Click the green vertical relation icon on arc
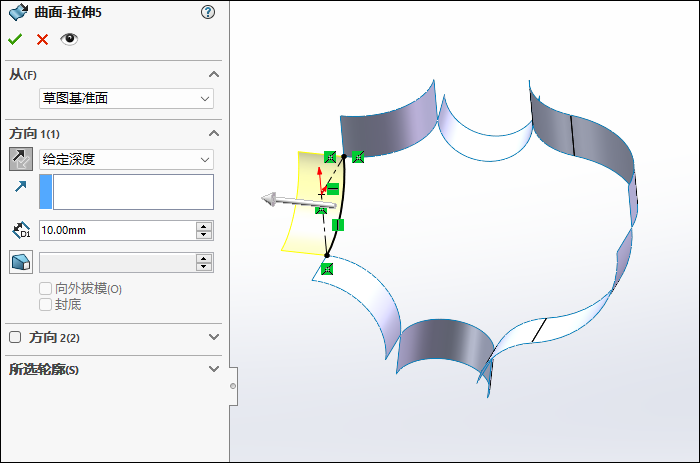This screenshot has width=700, height=463. click(338, 225)
